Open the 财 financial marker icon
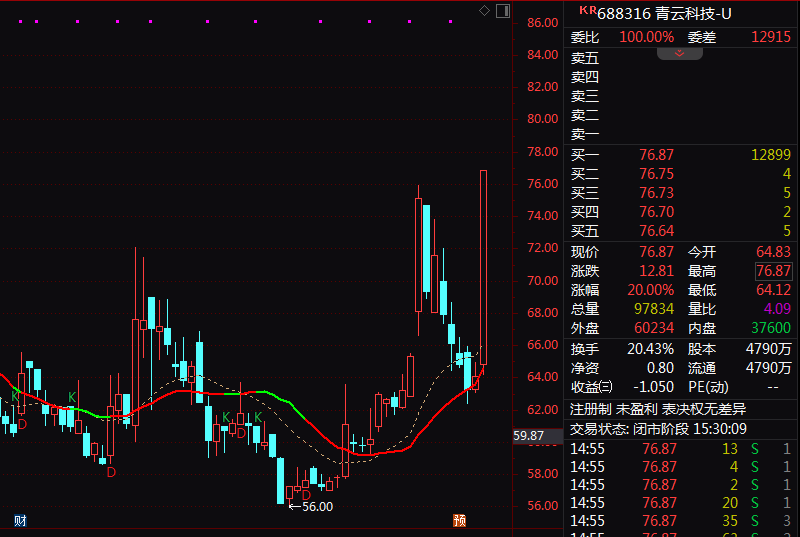The image size is (800, 537). [x=19, y=520]
